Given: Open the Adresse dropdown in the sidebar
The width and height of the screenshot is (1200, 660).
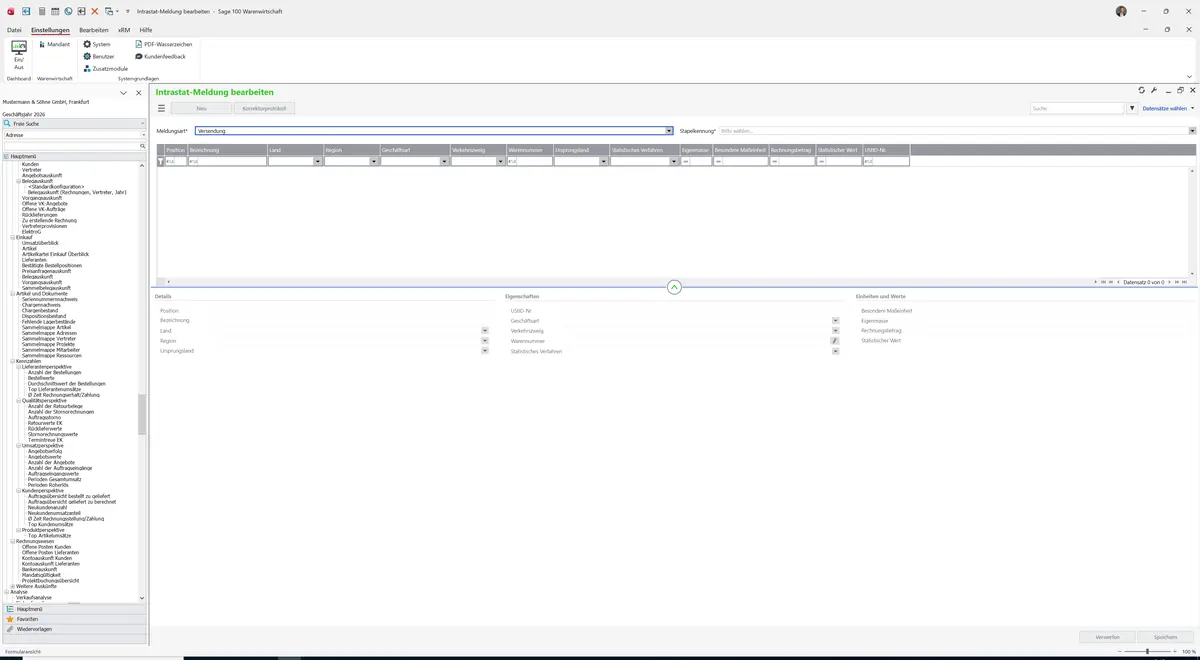Looking at the screenshot, I should point(143,134).
